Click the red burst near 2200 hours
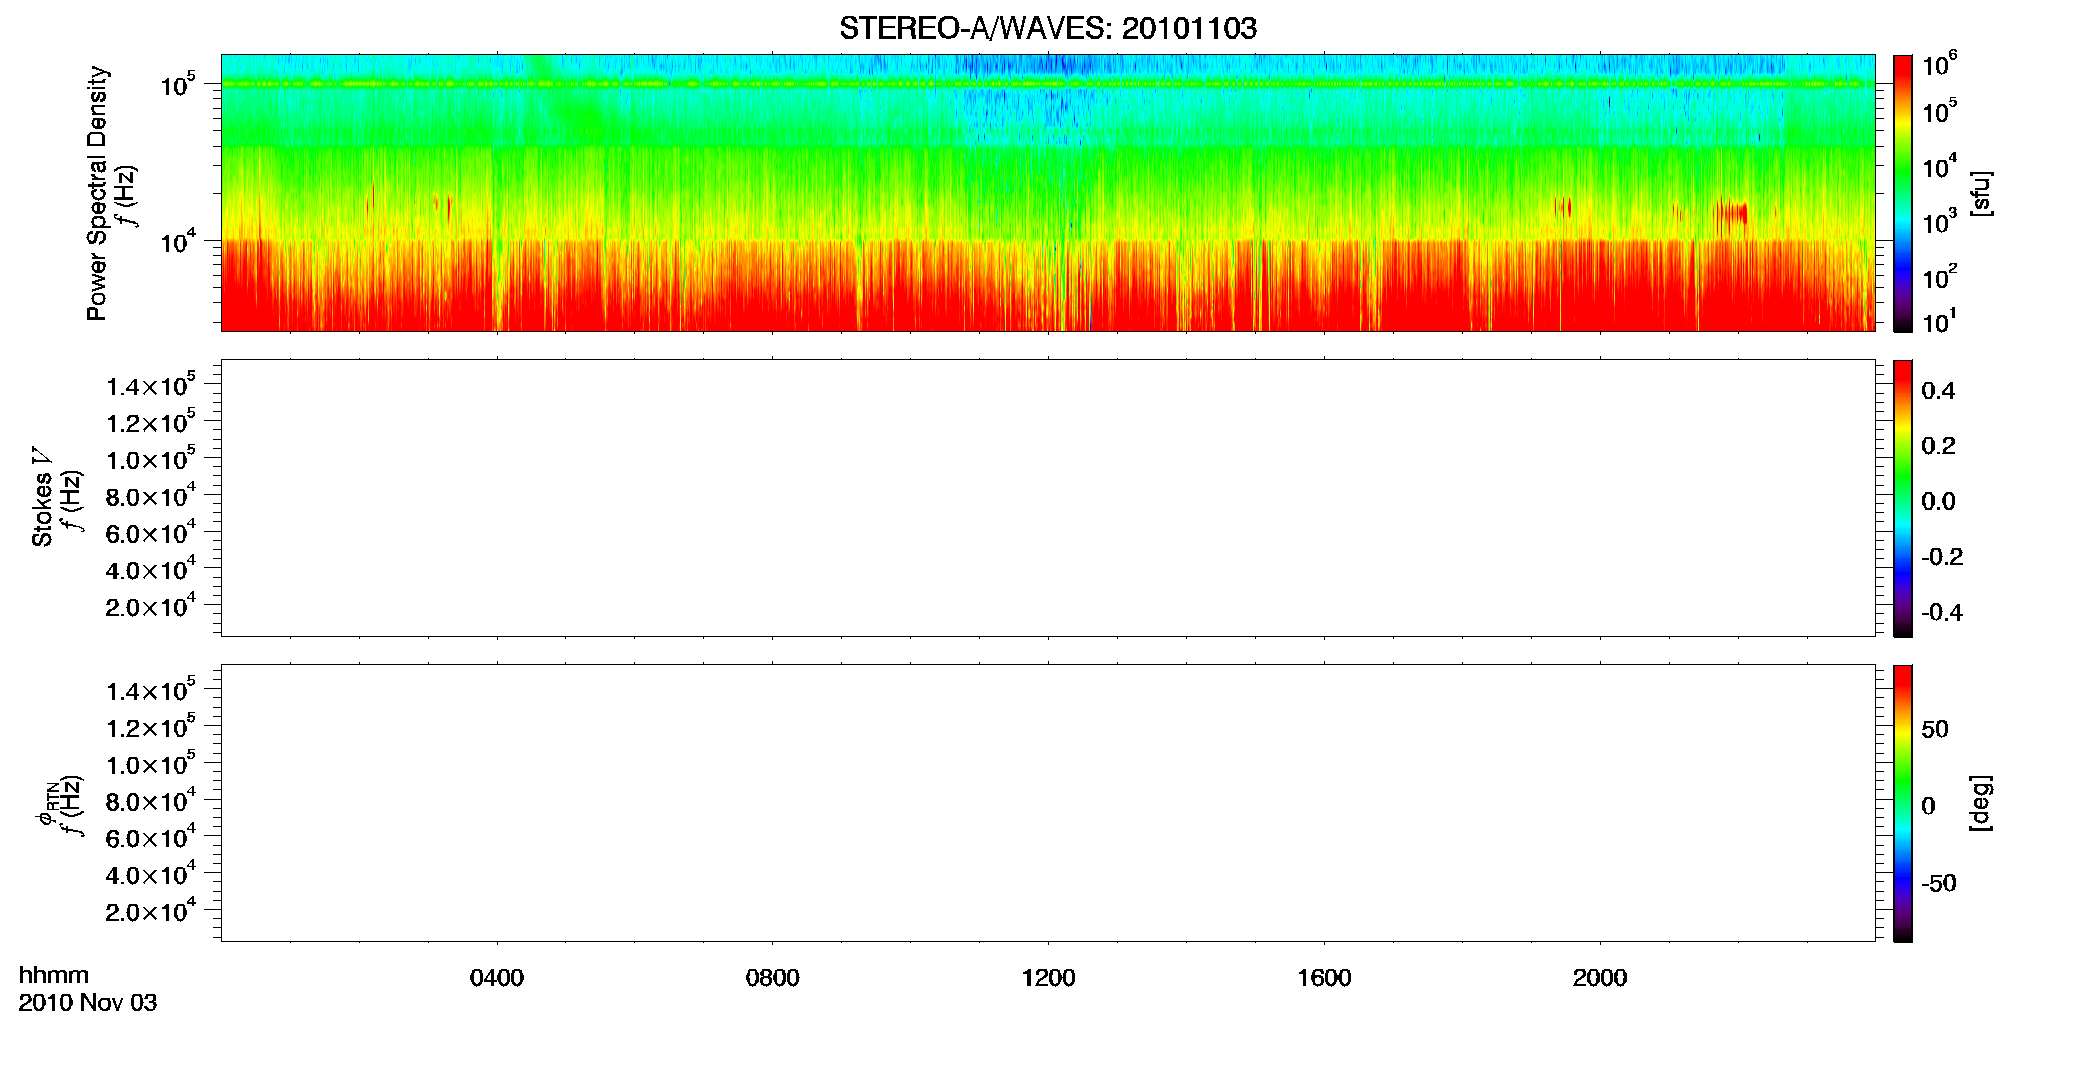Image resolution: width=2096 pixels, height=1080 pixels. (x=1733, y=213)
